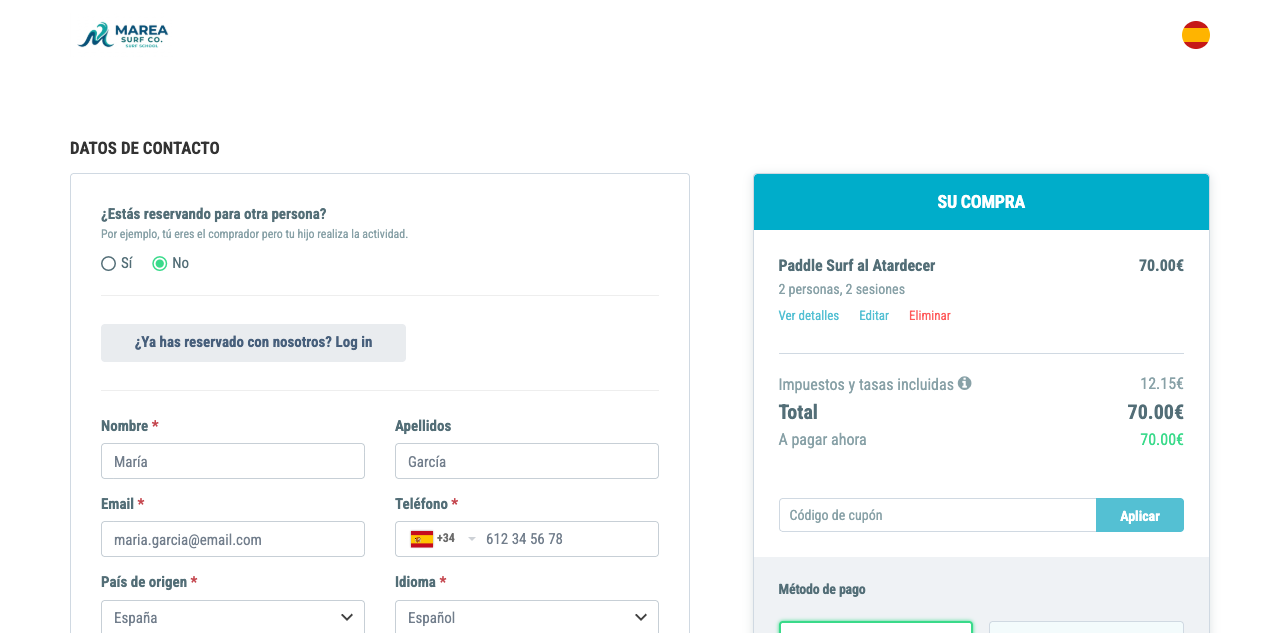The image size is (1280, 633).
Task: Click the Teléfono number field
Action: (569, 539)
